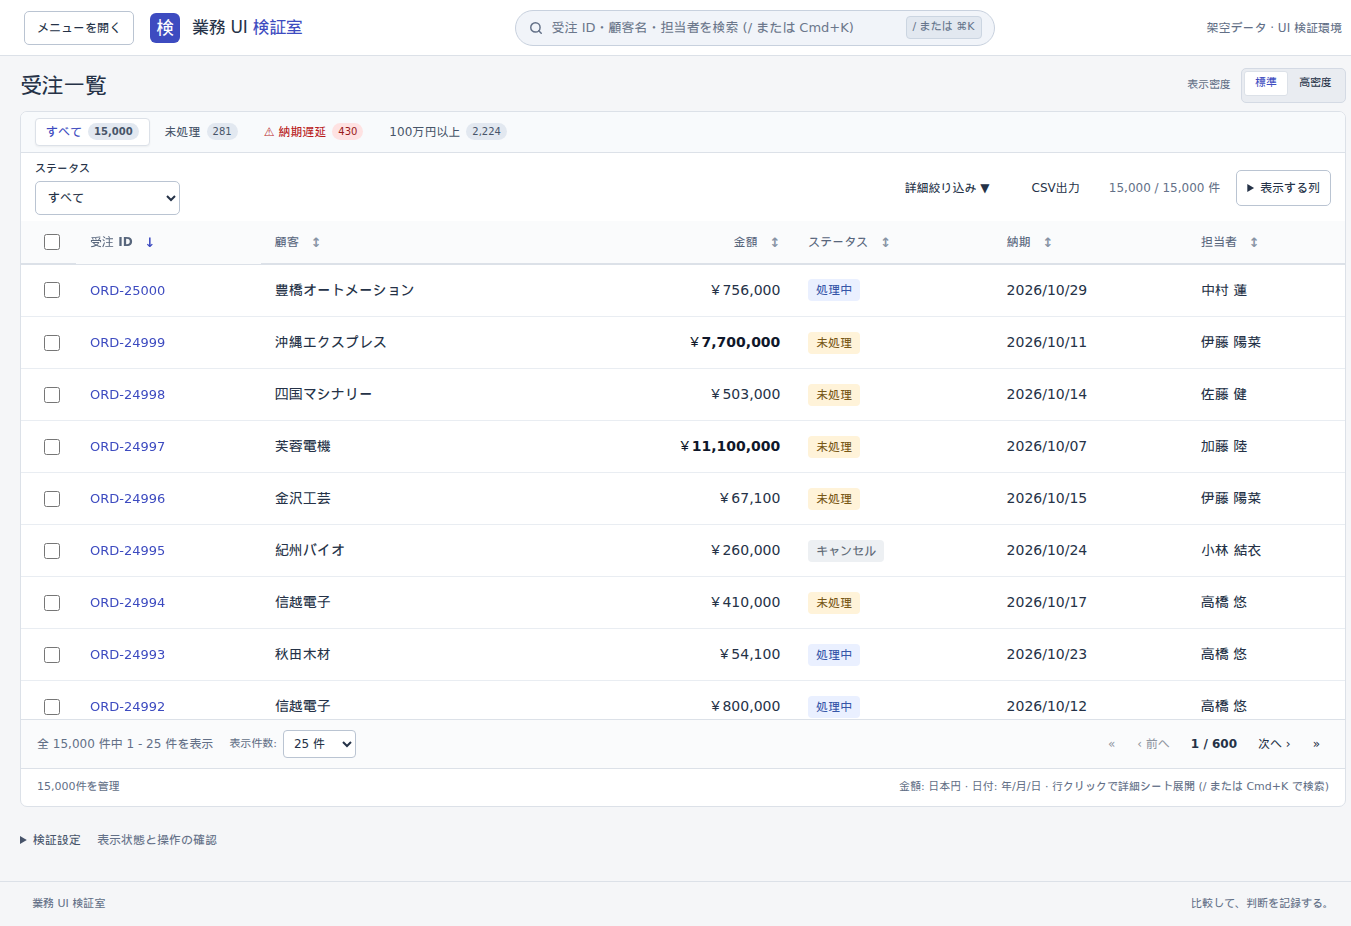Screen dimensions: 1351x926
Task: Click the 業務 UI 検証室 header title
Action: [247, 28]
